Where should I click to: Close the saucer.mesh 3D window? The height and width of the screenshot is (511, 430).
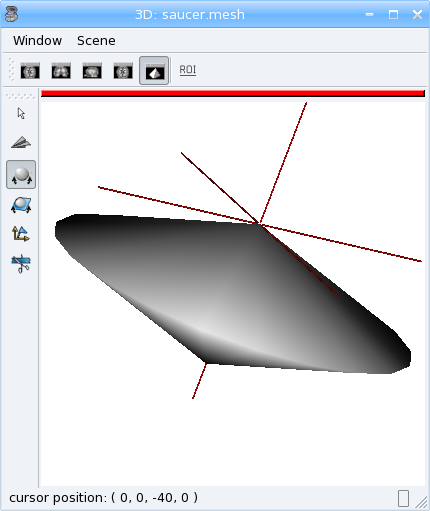(417, 14)
